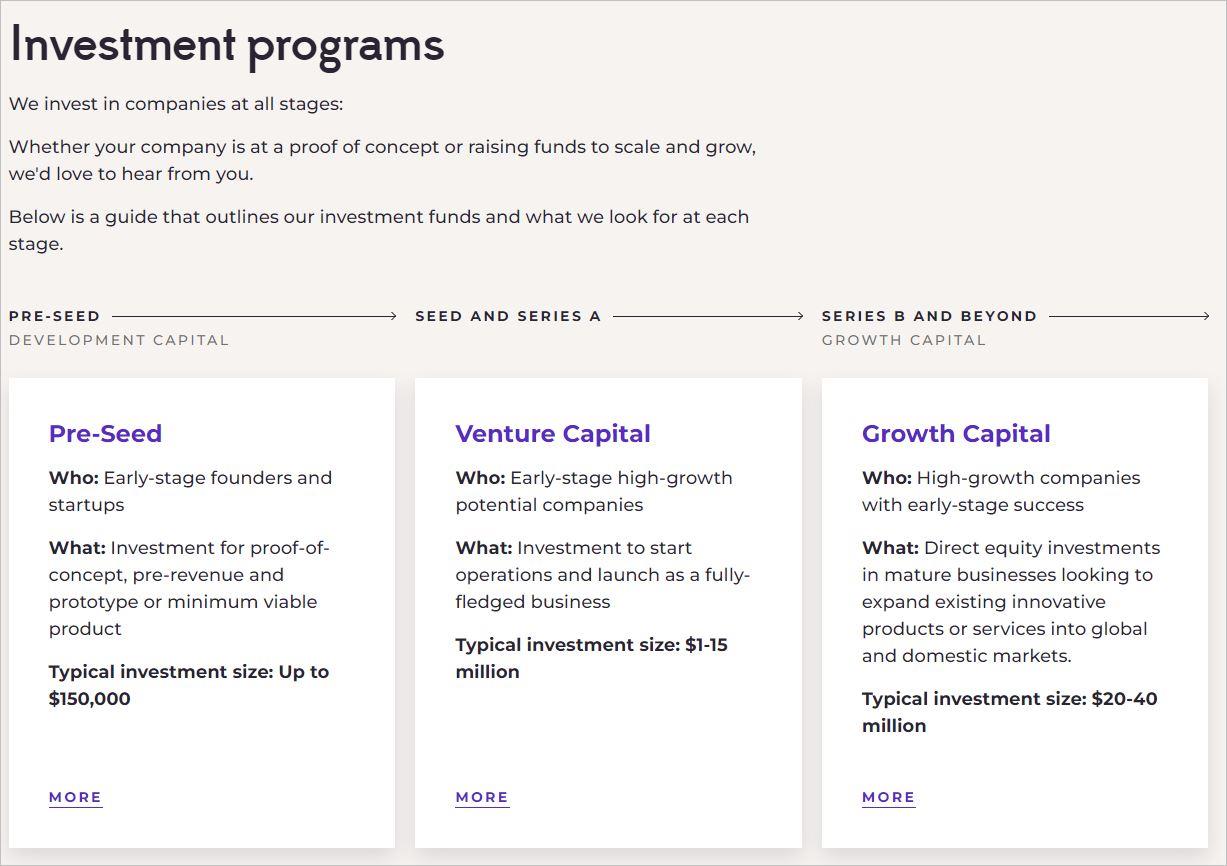Click the DEVELOPMENT CAPITAL subtitle
Viewport: 1227px width, 866px height.
point(119,340)
